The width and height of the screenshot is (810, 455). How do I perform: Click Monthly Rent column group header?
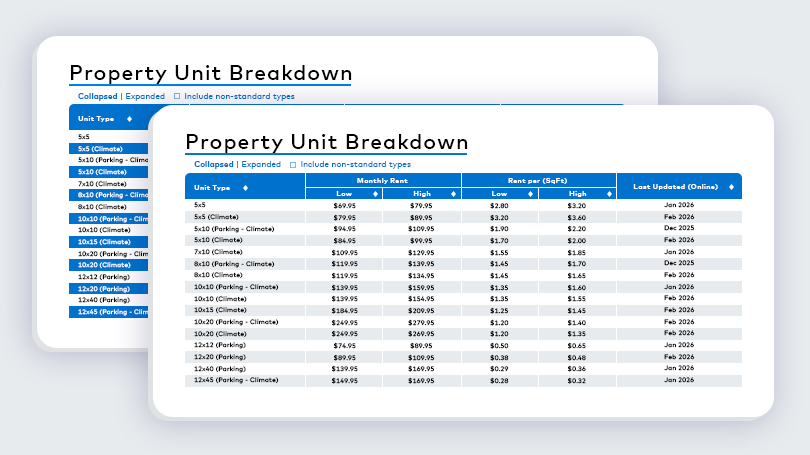(x=383, y=180)
